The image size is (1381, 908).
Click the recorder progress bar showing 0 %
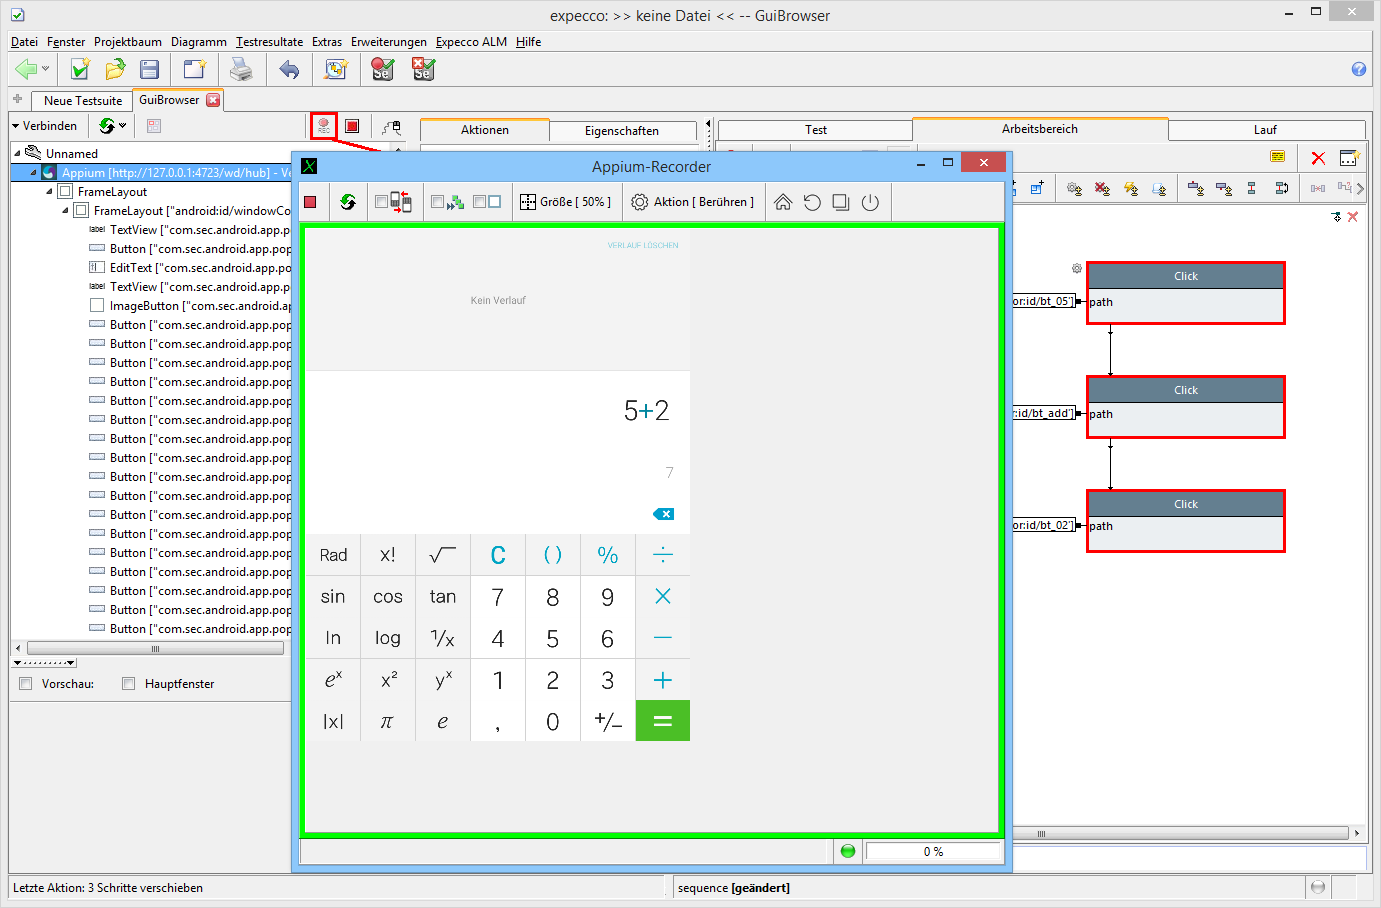pyautogui.click(x=932, y=852)
